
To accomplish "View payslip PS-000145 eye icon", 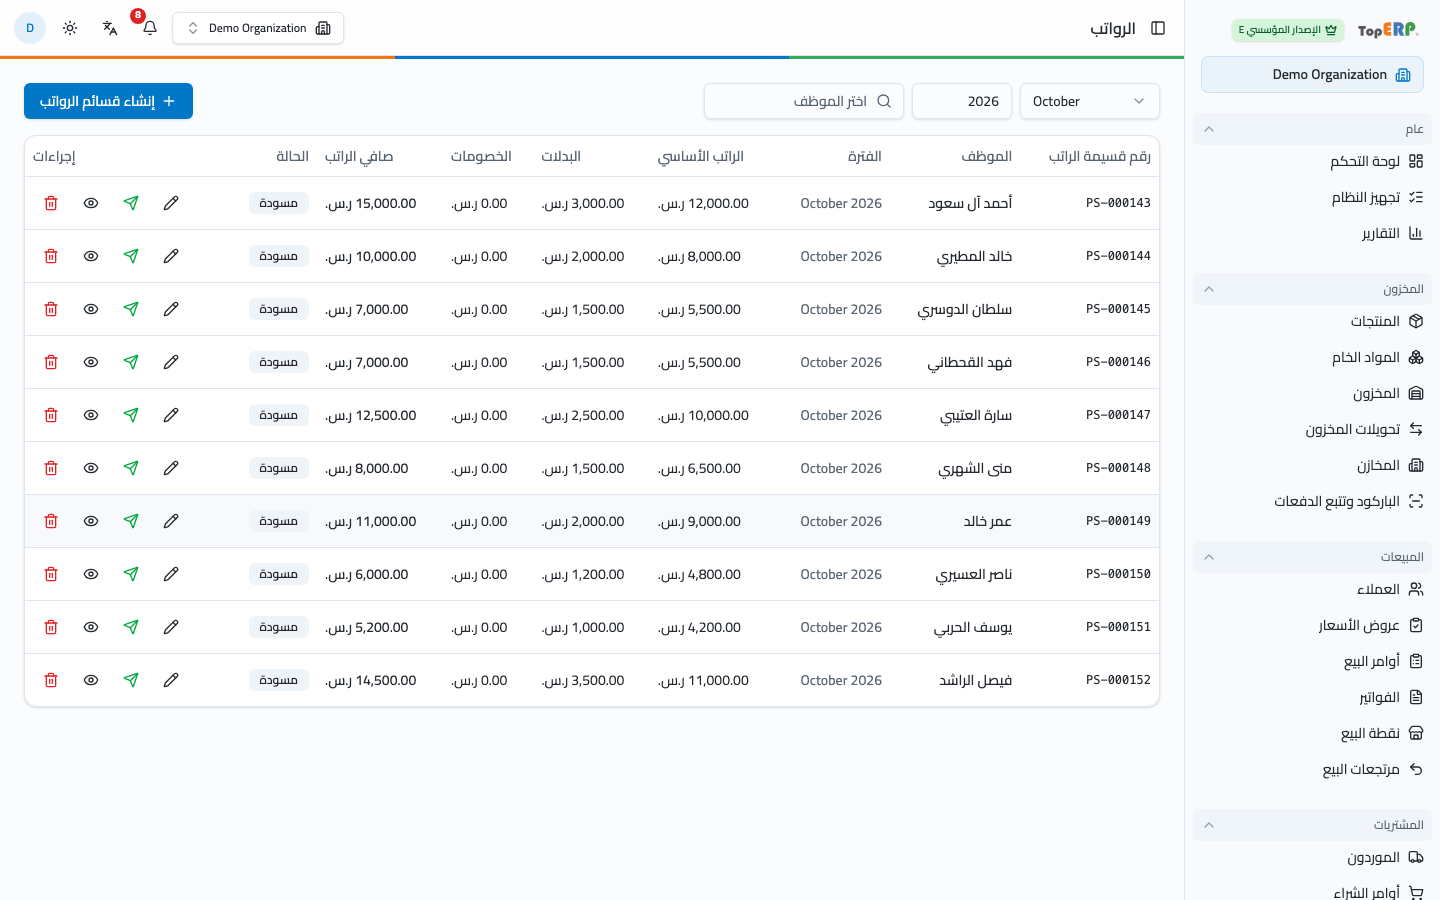I will click(91, 309).
